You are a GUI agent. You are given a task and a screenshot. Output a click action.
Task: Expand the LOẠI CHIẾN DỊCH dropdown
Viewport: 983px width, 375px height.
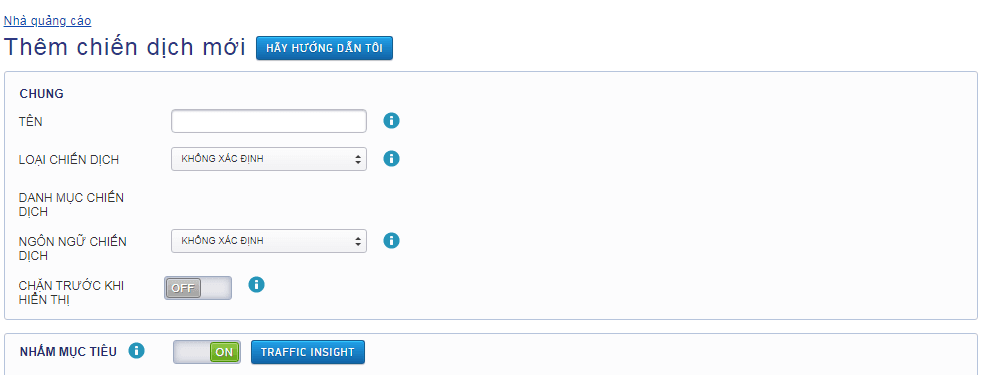pyautogui.click(x=269, y=159)
